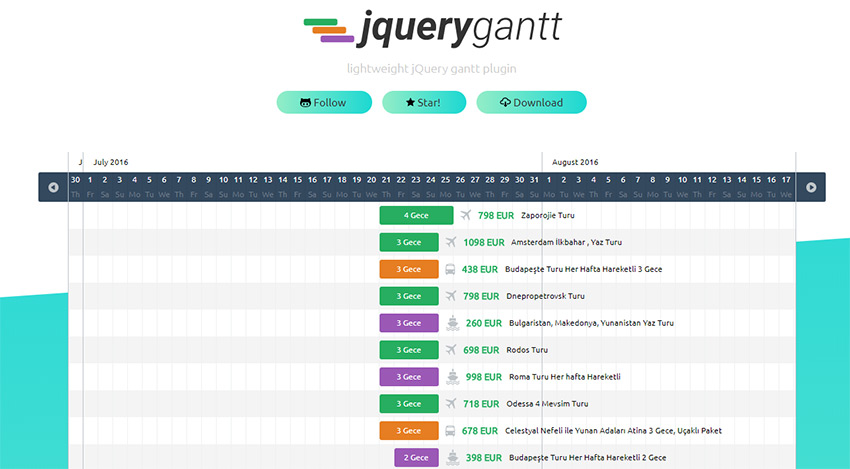This screenshot has width=850, height=469.
Task: Click the Star! button
Action: [x=424, y=102]
